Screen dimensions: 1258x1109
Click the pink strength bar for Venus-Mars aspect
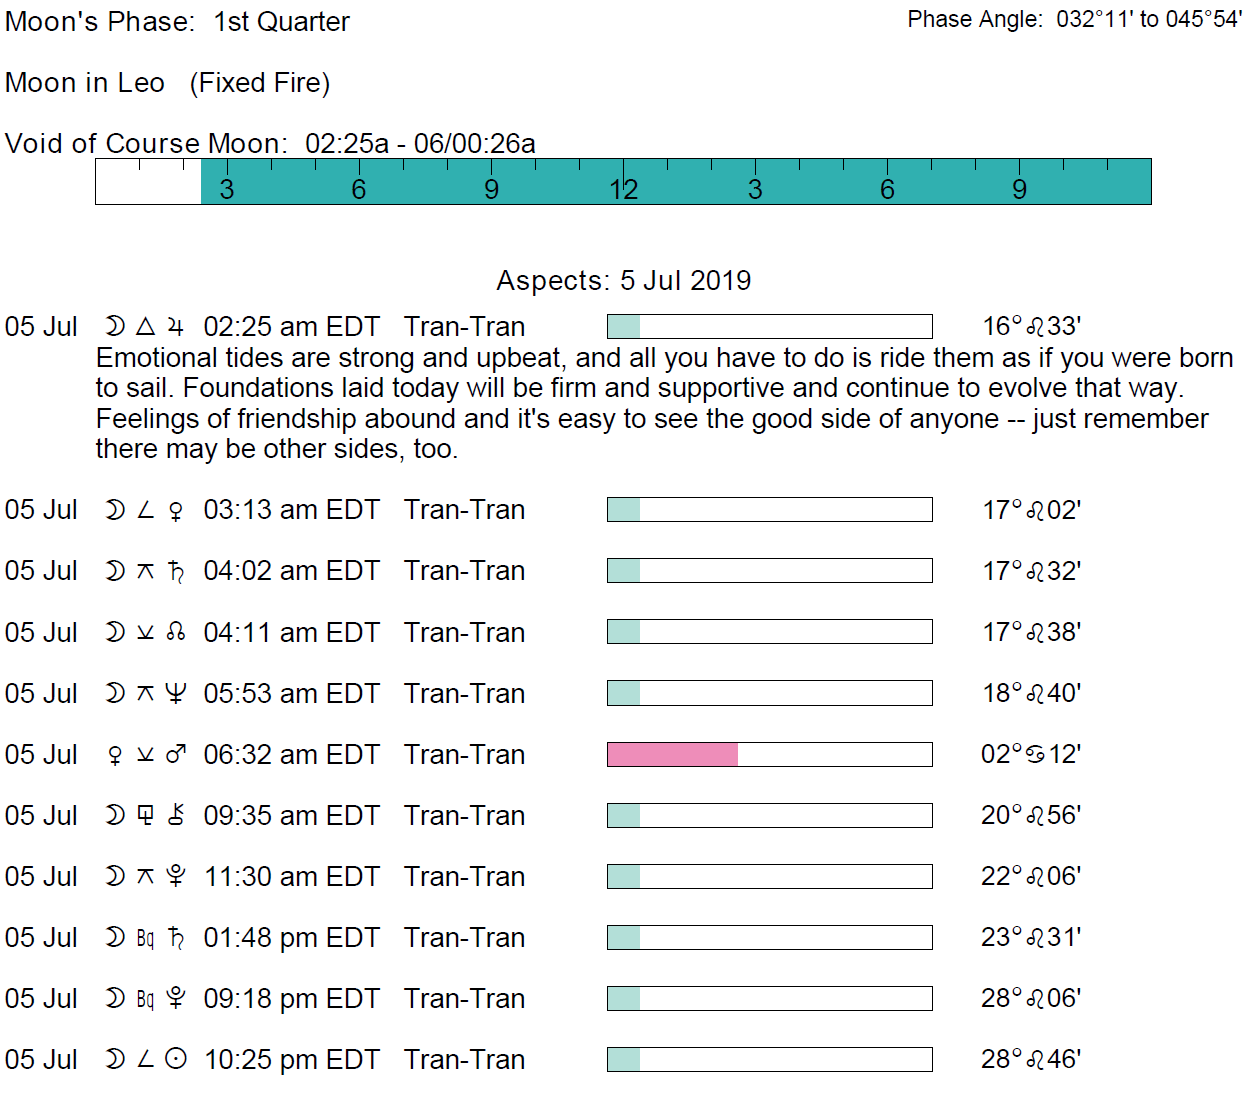[x=672, y=755]
